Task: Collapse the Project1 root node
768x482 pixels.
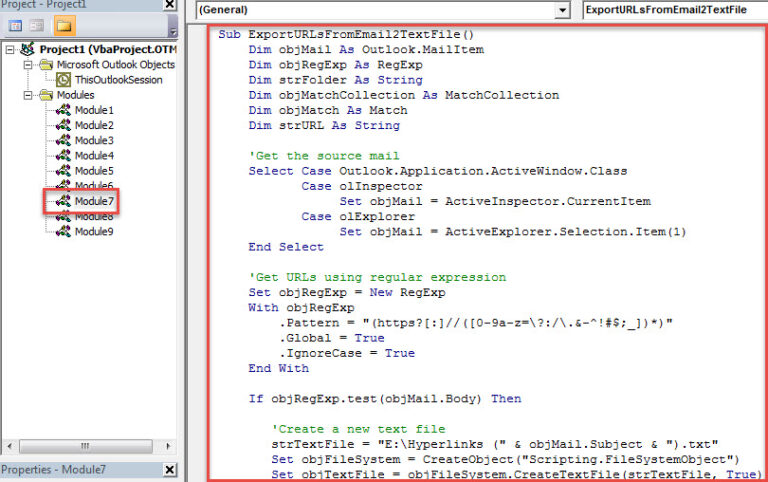Action: [11, 50]
